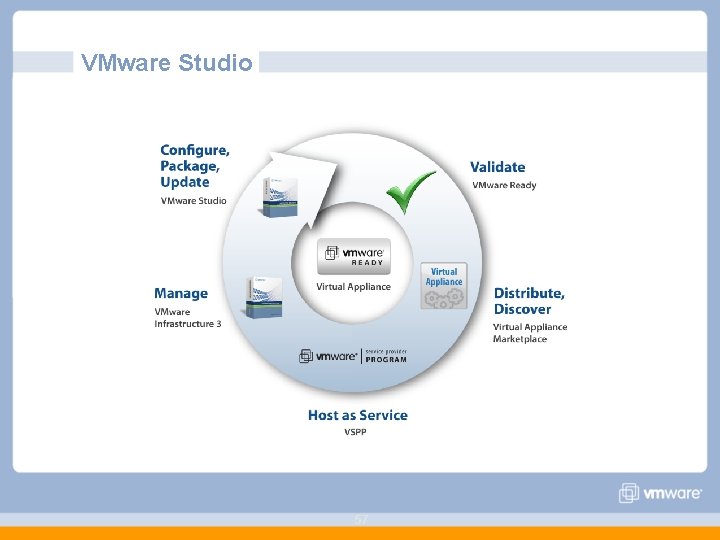This screenshot has width=720, height=540.
Task: Click the 'Validate' heading
Action: click(x=498, y=167)
